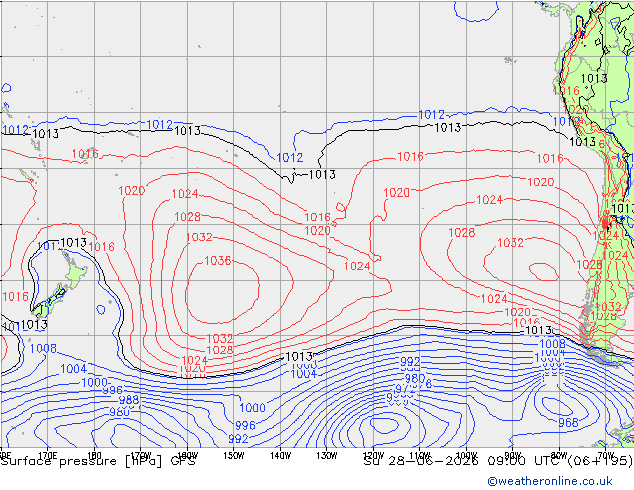Click the 130W longitude label
Image resolution: width=634 pixels, height=490 pixels.
tap(327, 456)
